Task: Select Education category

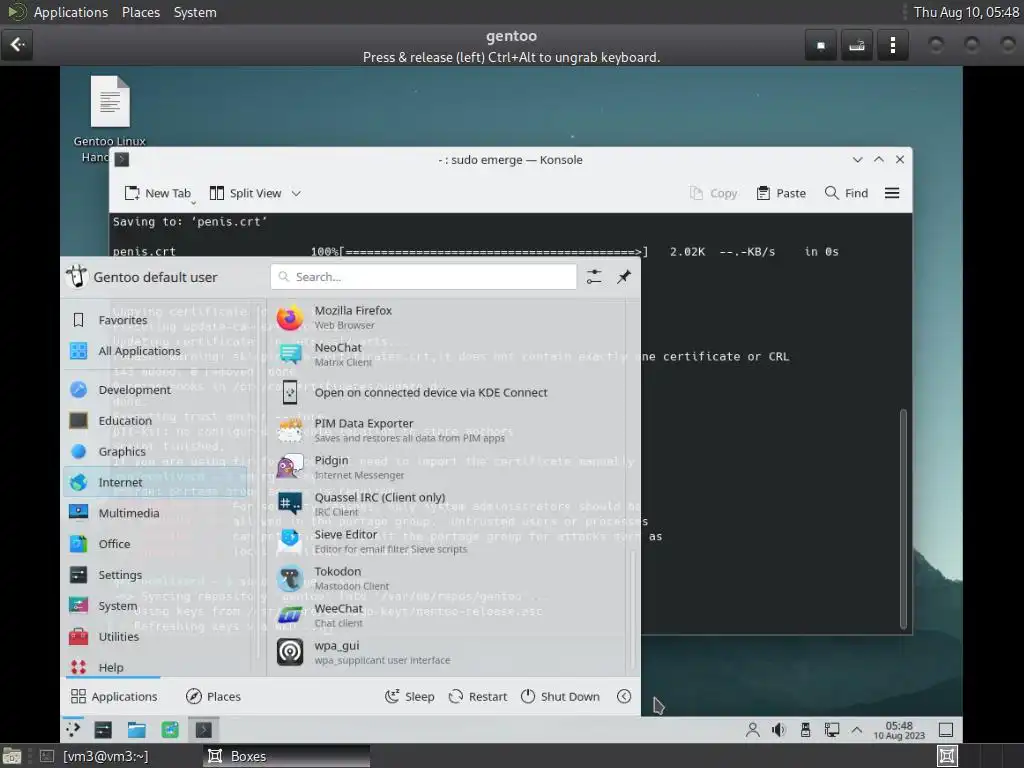Action: 156,421
